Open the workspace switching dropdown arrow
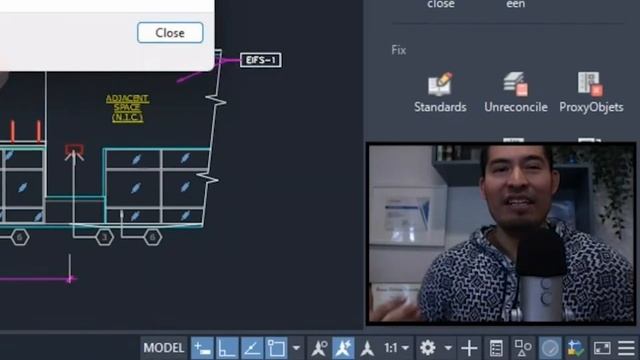Screen dimensions: 640x360 (x=448, y=348)
